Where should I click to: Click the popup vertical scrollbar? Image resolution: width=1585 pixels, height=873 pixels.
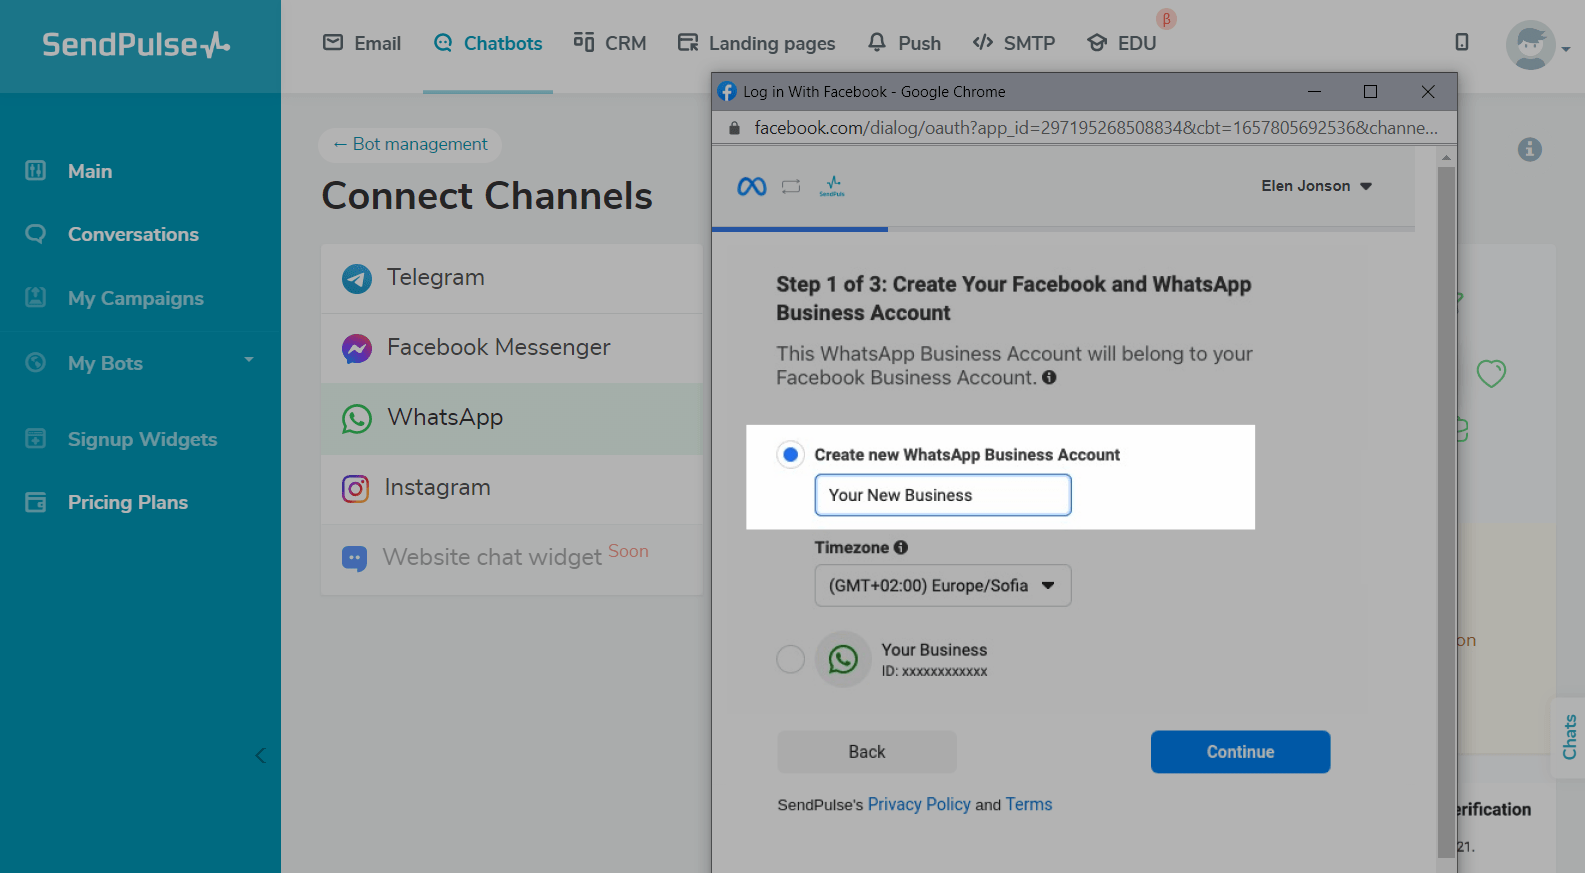pyautogui.click(x=1446, y=510)
